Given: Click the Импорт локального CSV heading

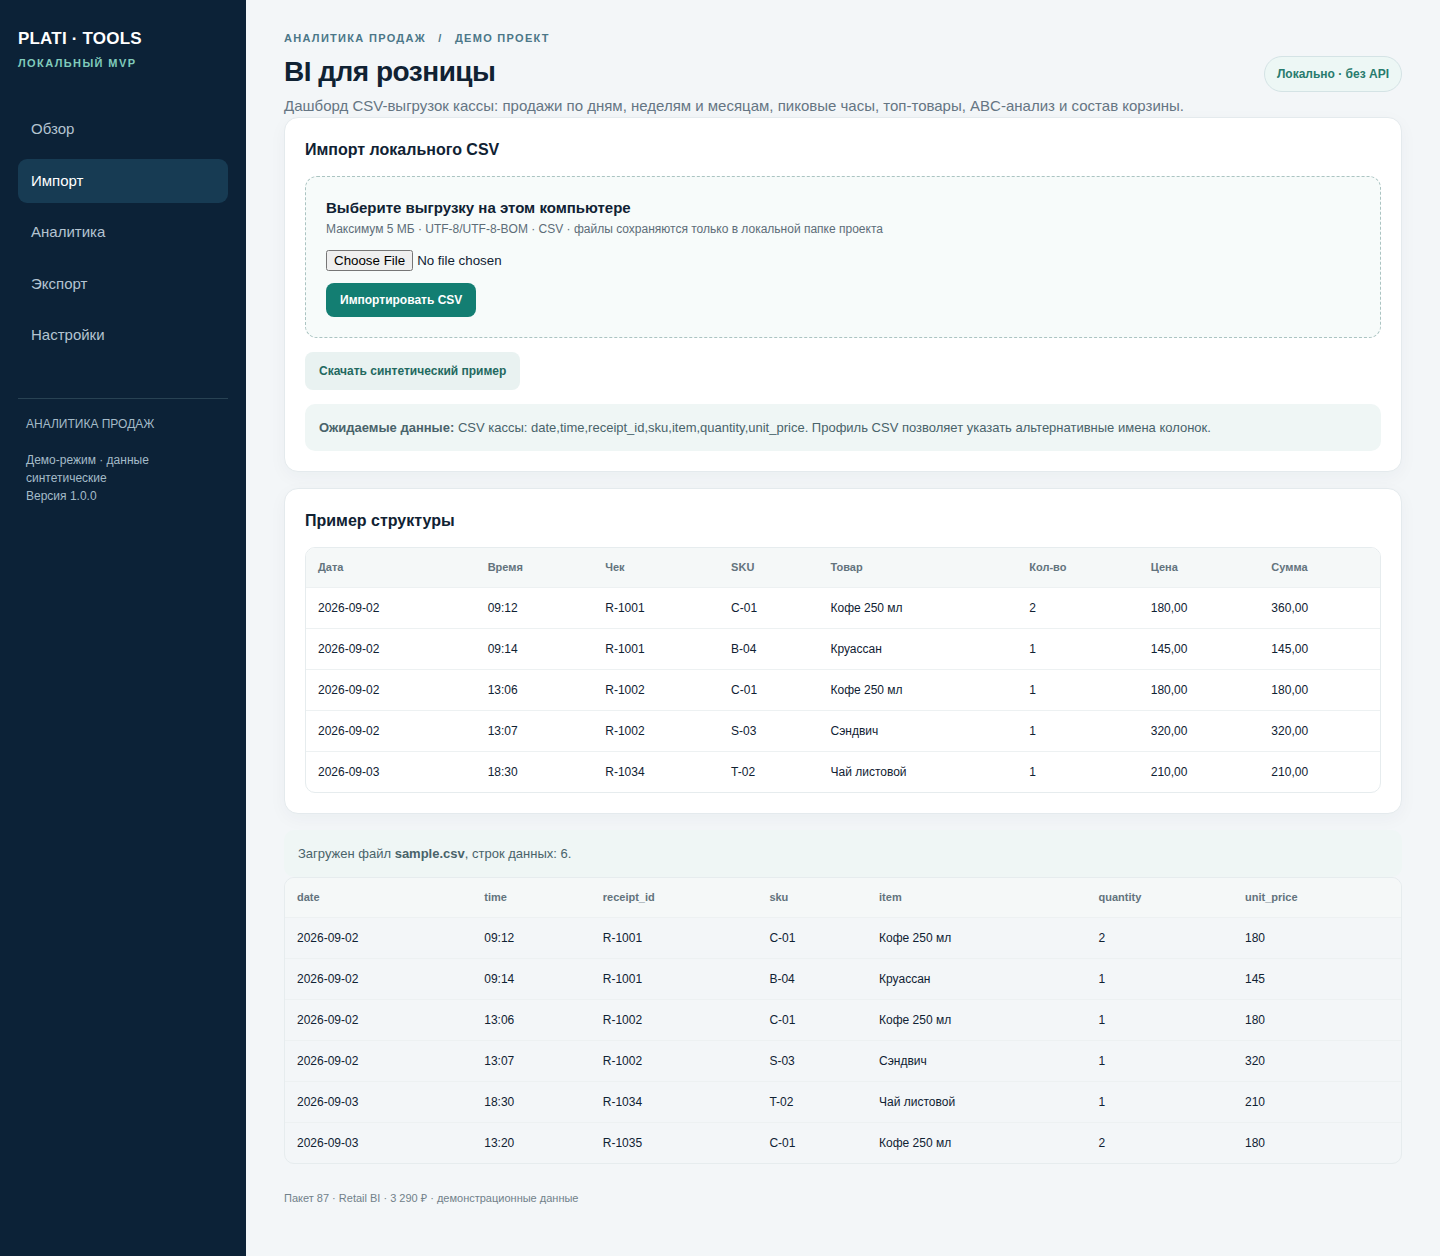Looking at the screenshot, I should pos(402,149).
